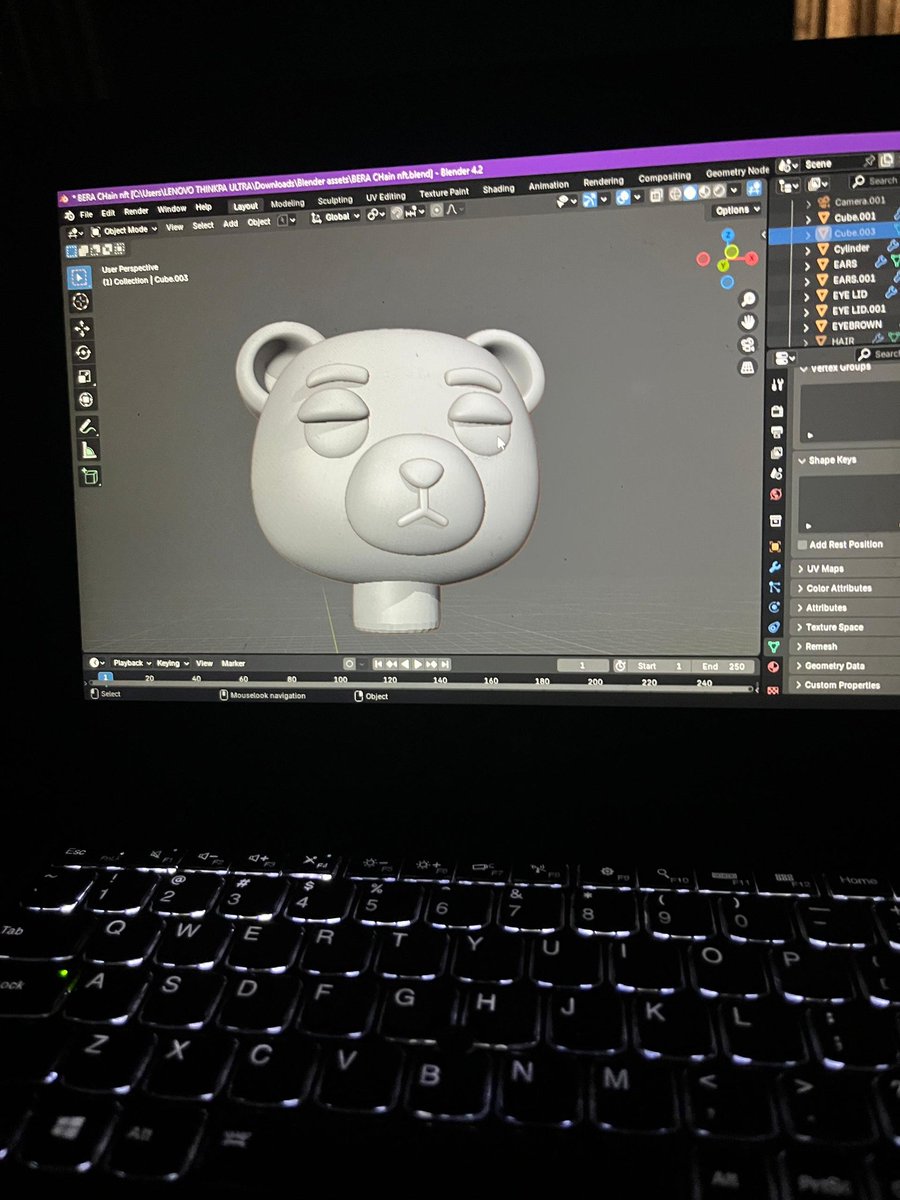
Task: Open the Particles properties tab
Action: 775,587
